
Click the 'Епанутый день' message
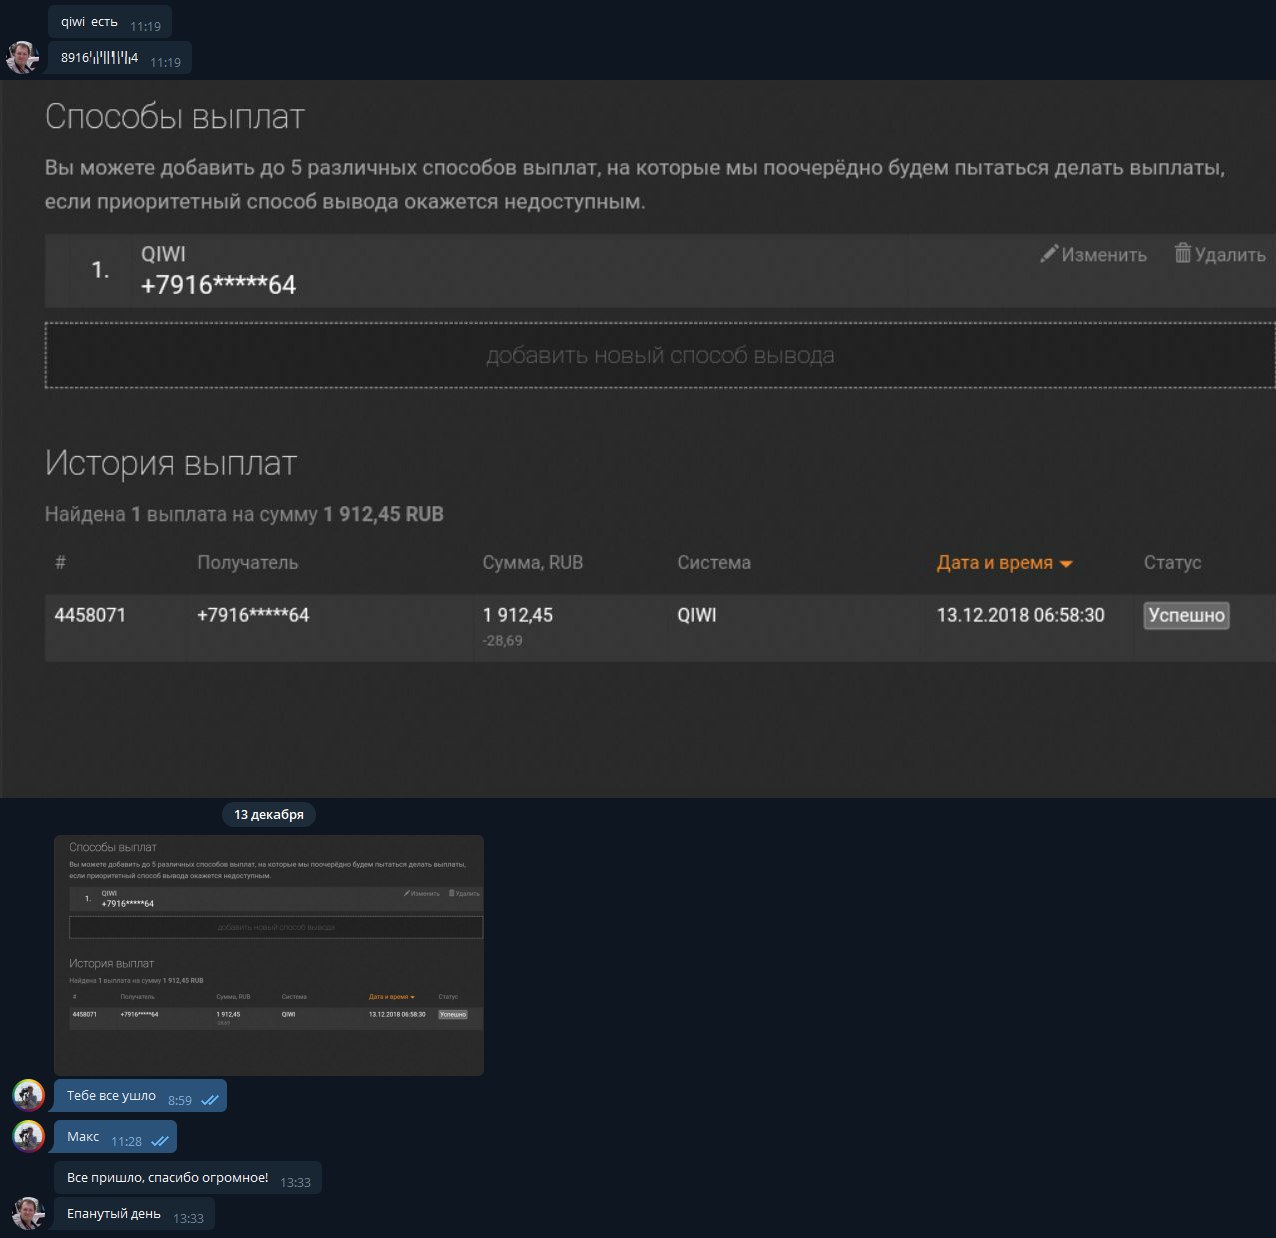134,1214
